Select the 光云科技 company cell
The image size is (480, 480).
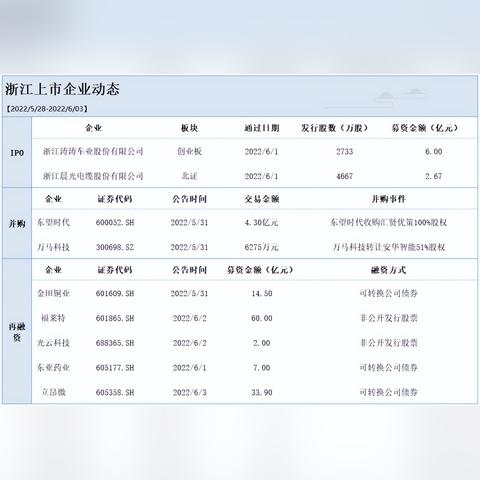(53, 343)
